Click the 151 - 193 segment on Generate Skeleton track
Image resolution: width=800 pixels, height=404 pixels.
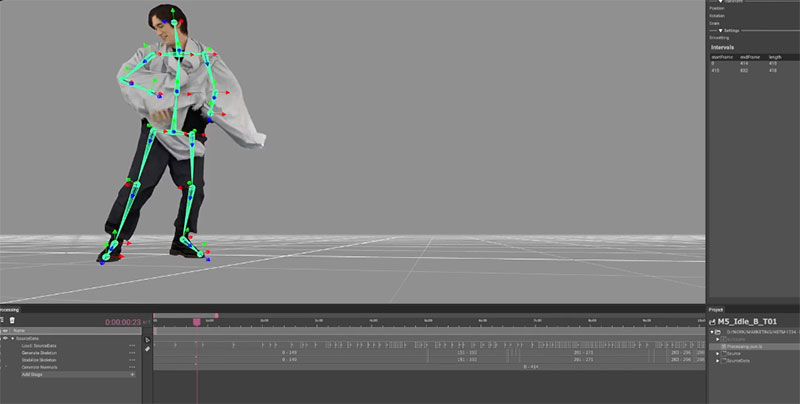click(x=467, y=352)
